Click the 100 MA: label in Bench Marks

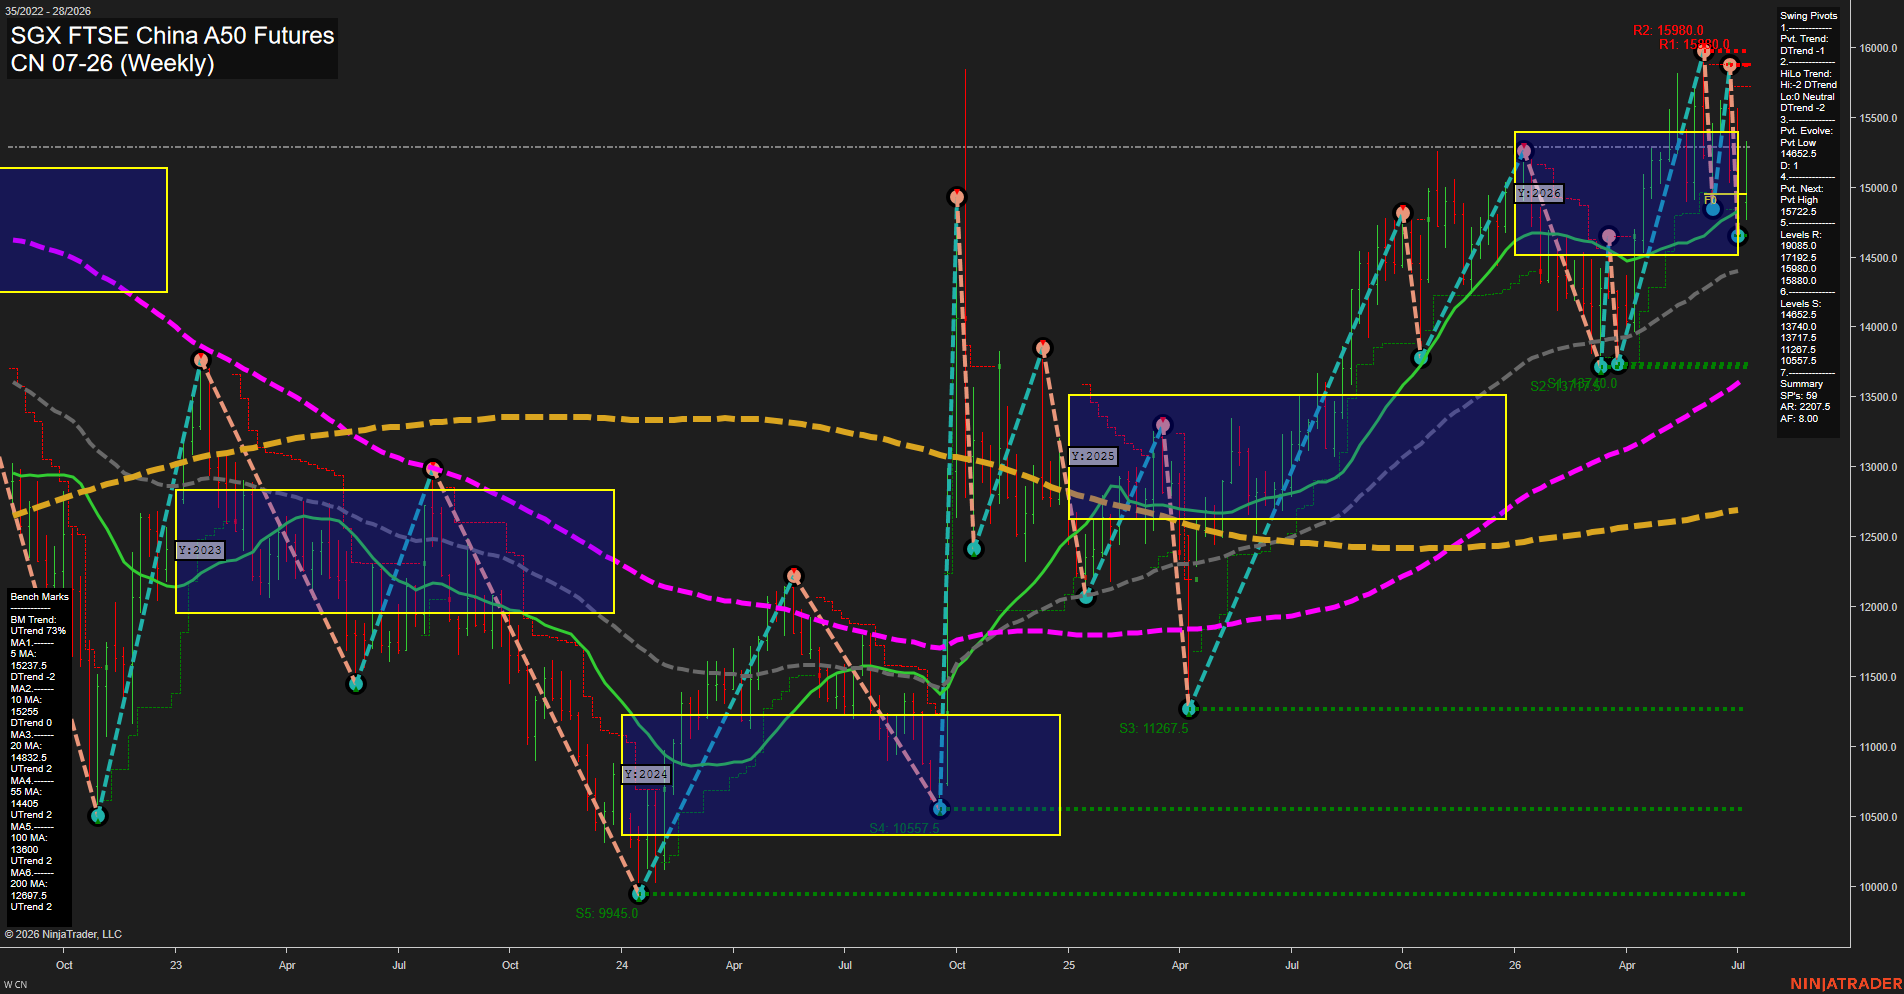[28, 838]
